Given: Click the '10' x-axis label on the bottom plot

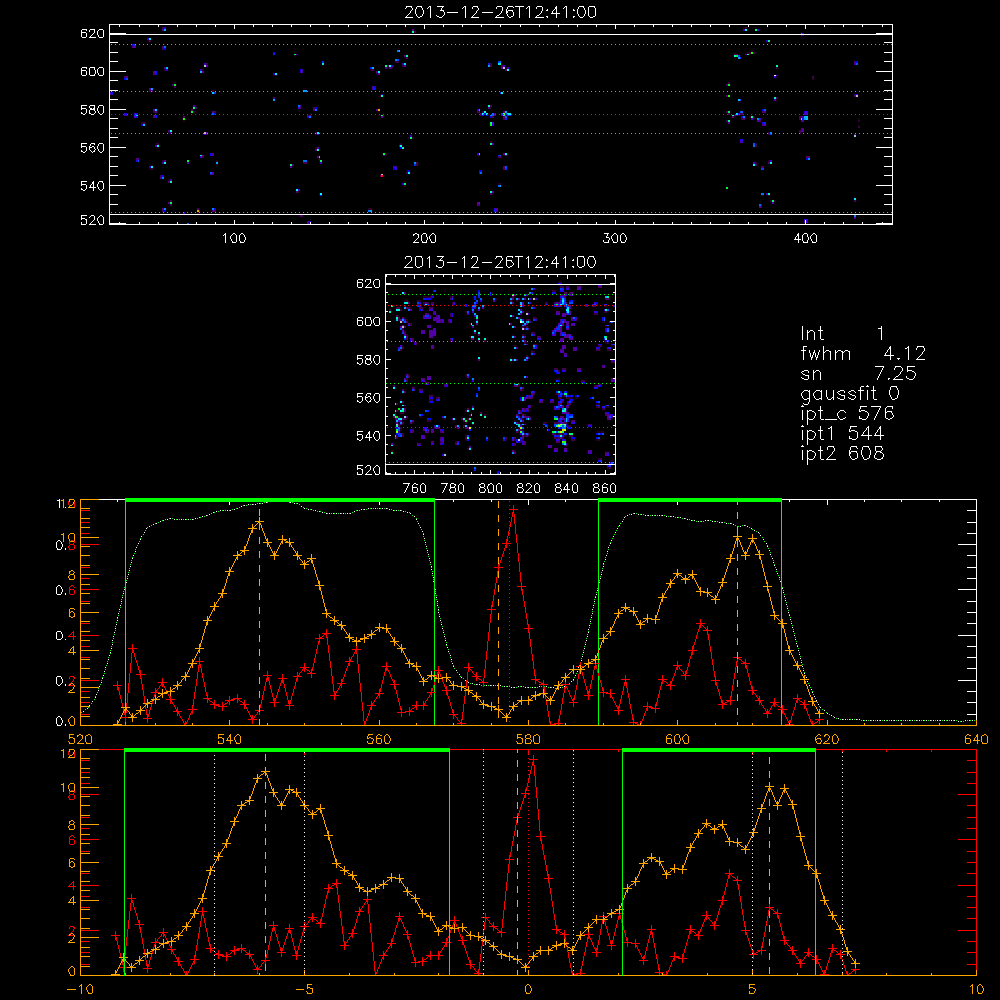Looking at the screenshot, I should coord(976,990).
